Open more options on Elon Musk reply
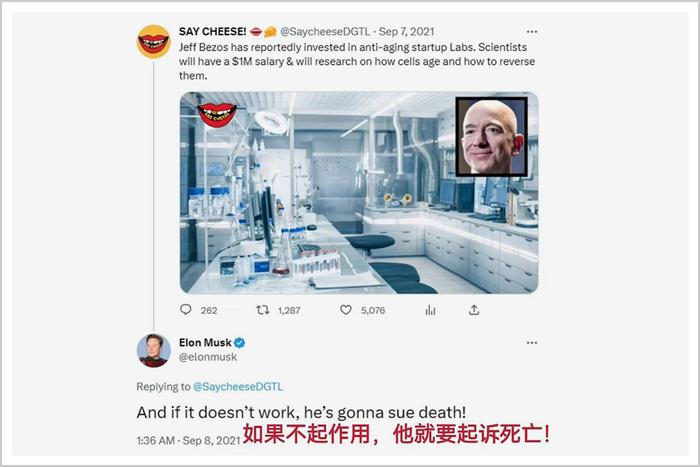This screenshot has width=700, height=467. tap(532, 343)
